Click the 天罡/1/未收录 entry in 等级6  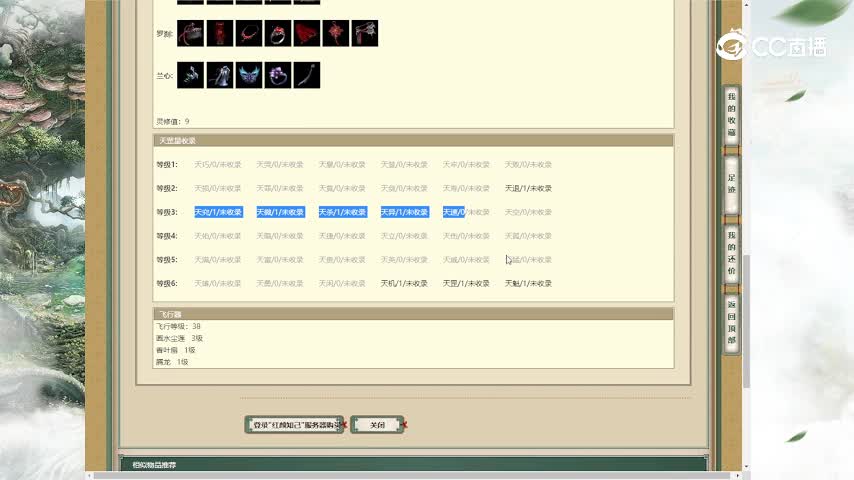pyautogui.click(x=466, y=284)
